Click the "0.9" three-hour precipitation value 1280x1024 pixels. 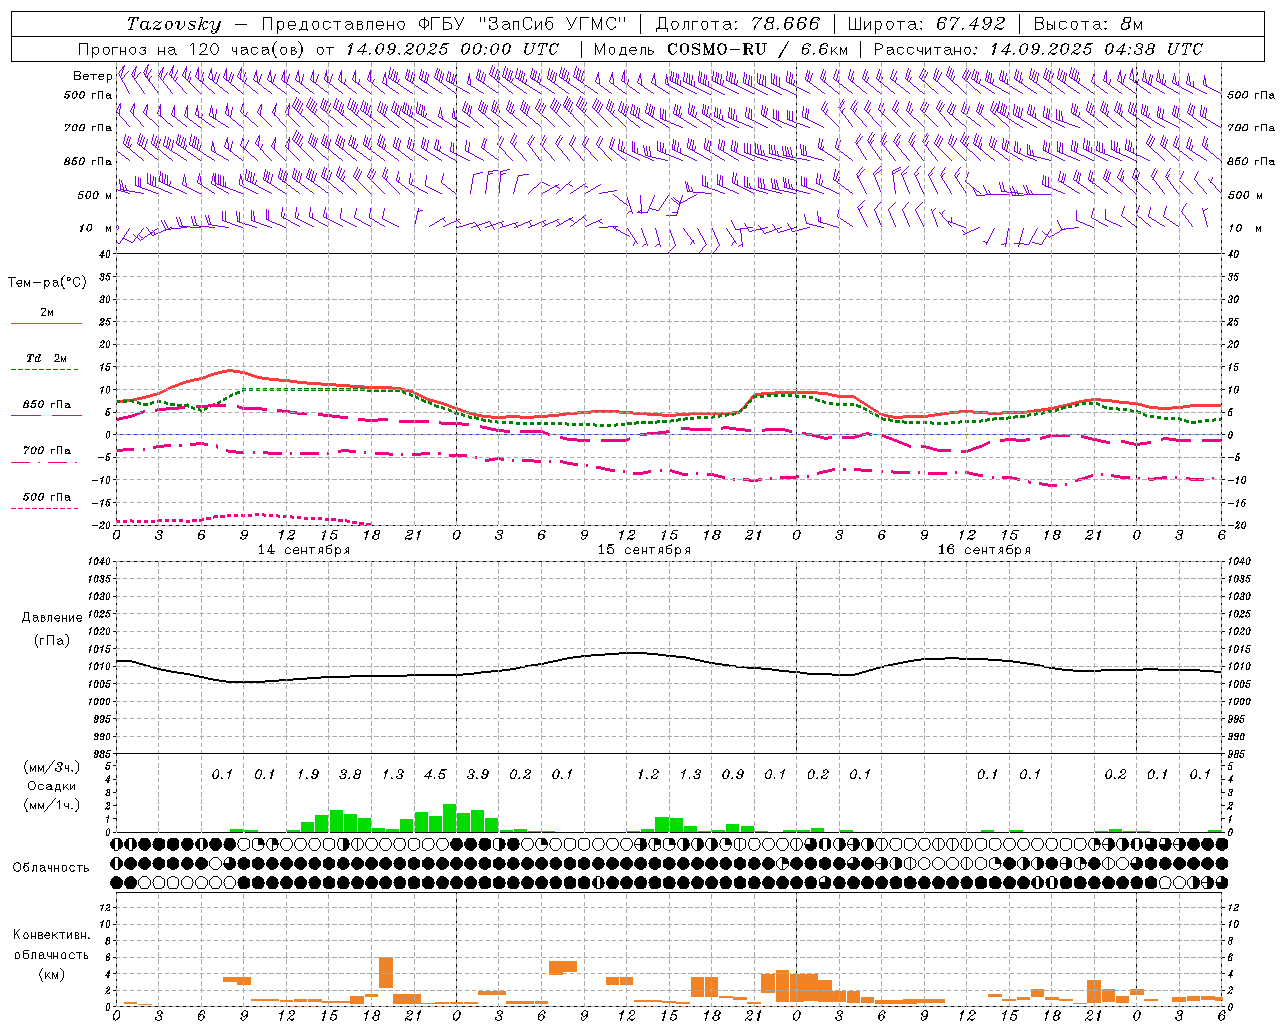(733, 774)
